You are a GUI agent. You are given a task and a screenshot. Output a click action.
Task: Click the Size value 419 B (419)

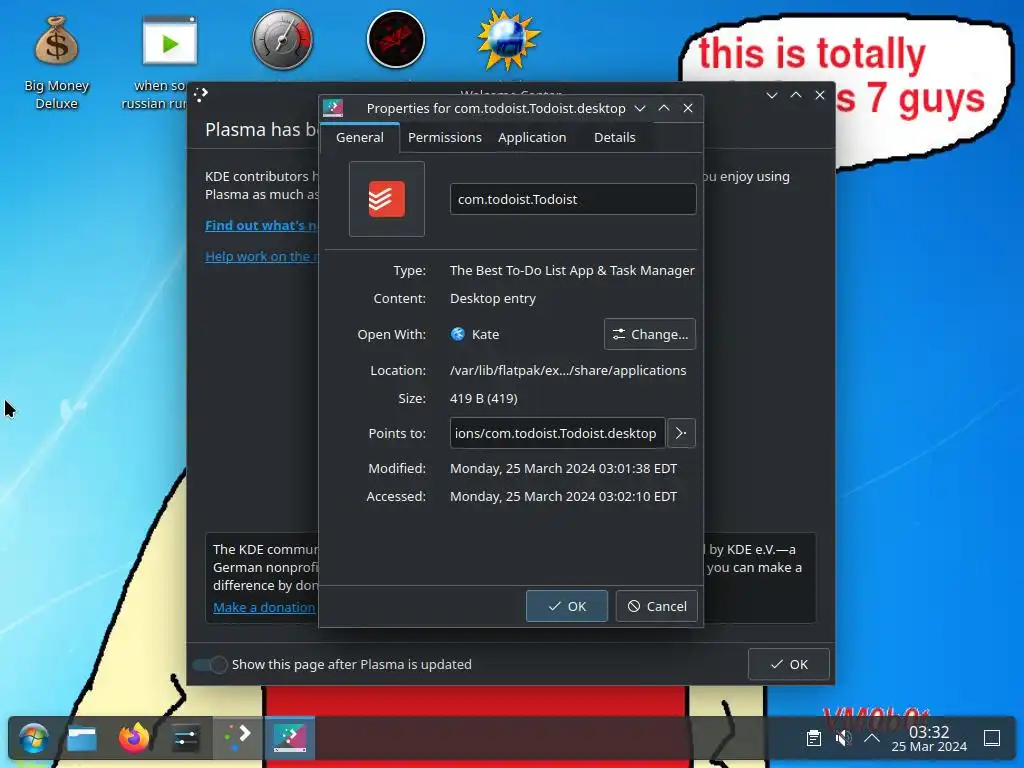point(484,398)
